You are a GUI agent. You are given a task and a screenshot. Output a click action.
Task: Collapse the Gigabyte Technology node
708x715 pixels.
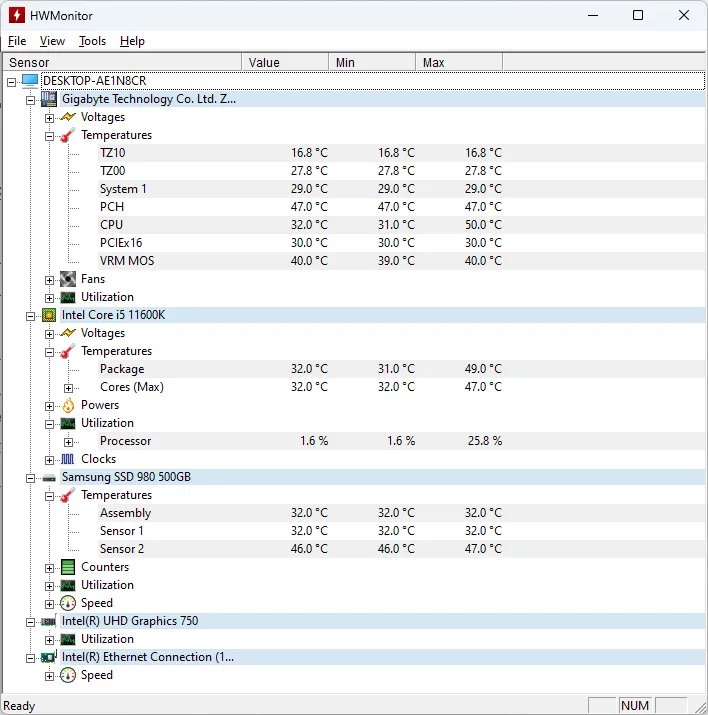click(x=31, y=100)
